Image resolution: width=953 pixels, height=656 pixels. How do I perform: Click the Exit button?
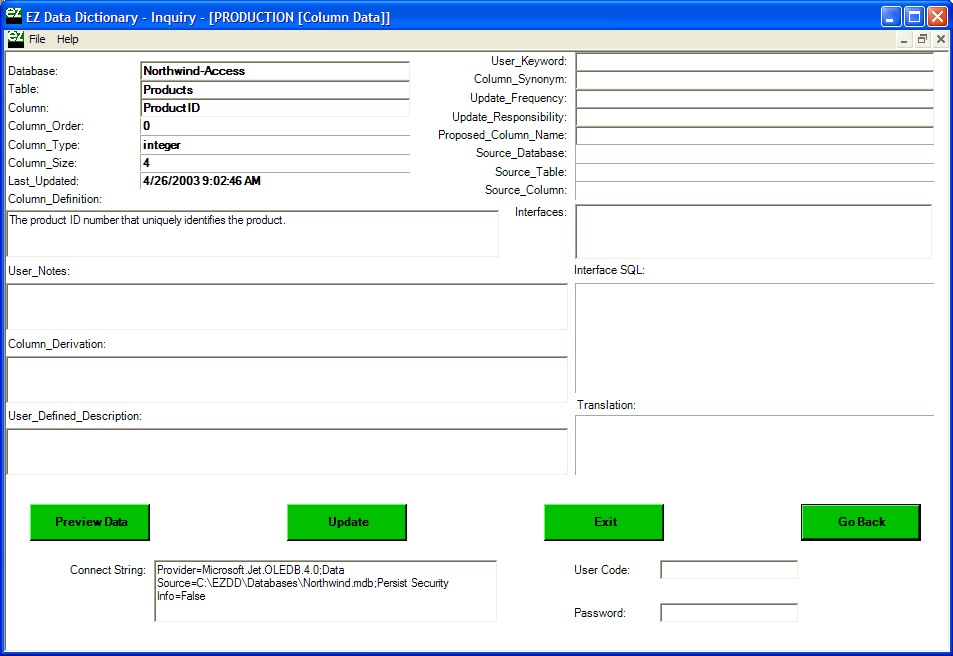point(604,522)
